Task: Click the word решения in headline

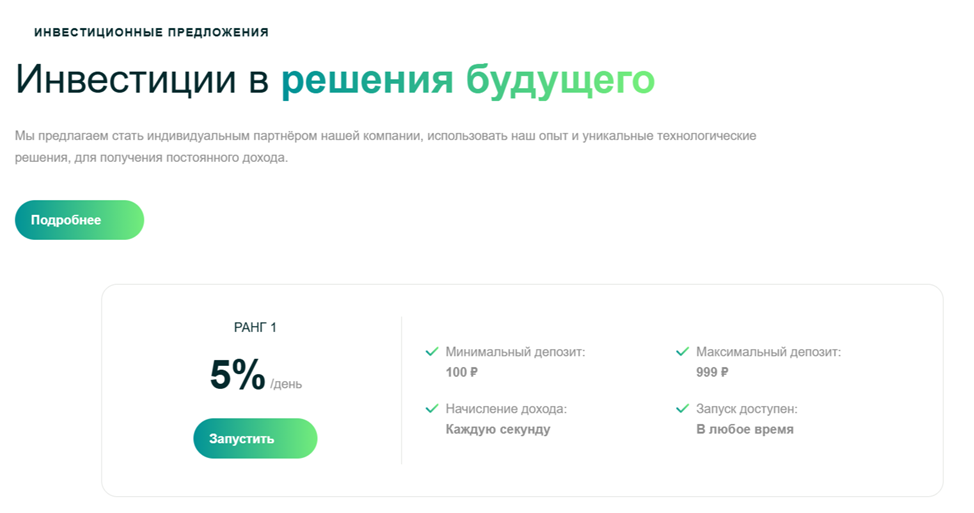Action: (x=367, y=80)
